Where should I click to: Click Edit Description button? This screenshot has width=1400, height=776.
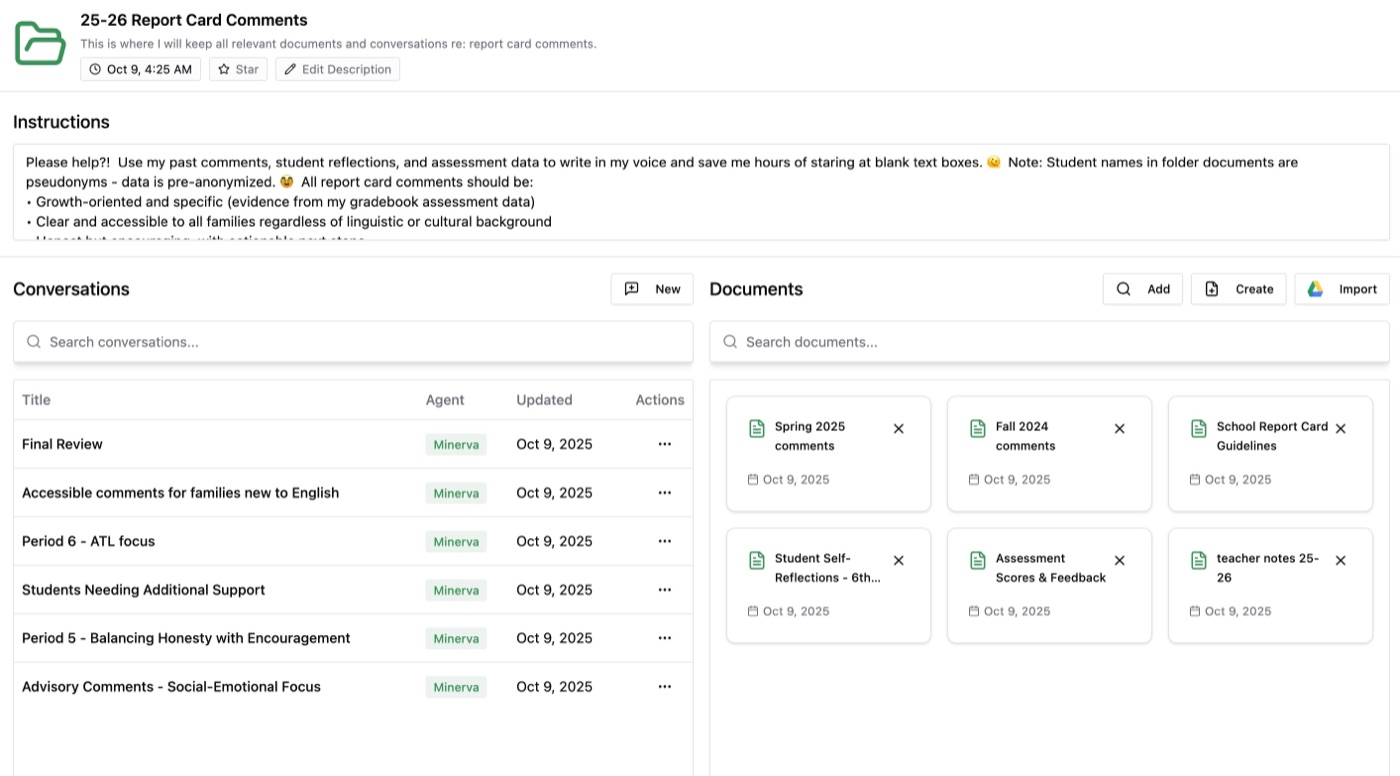[337, 69]
